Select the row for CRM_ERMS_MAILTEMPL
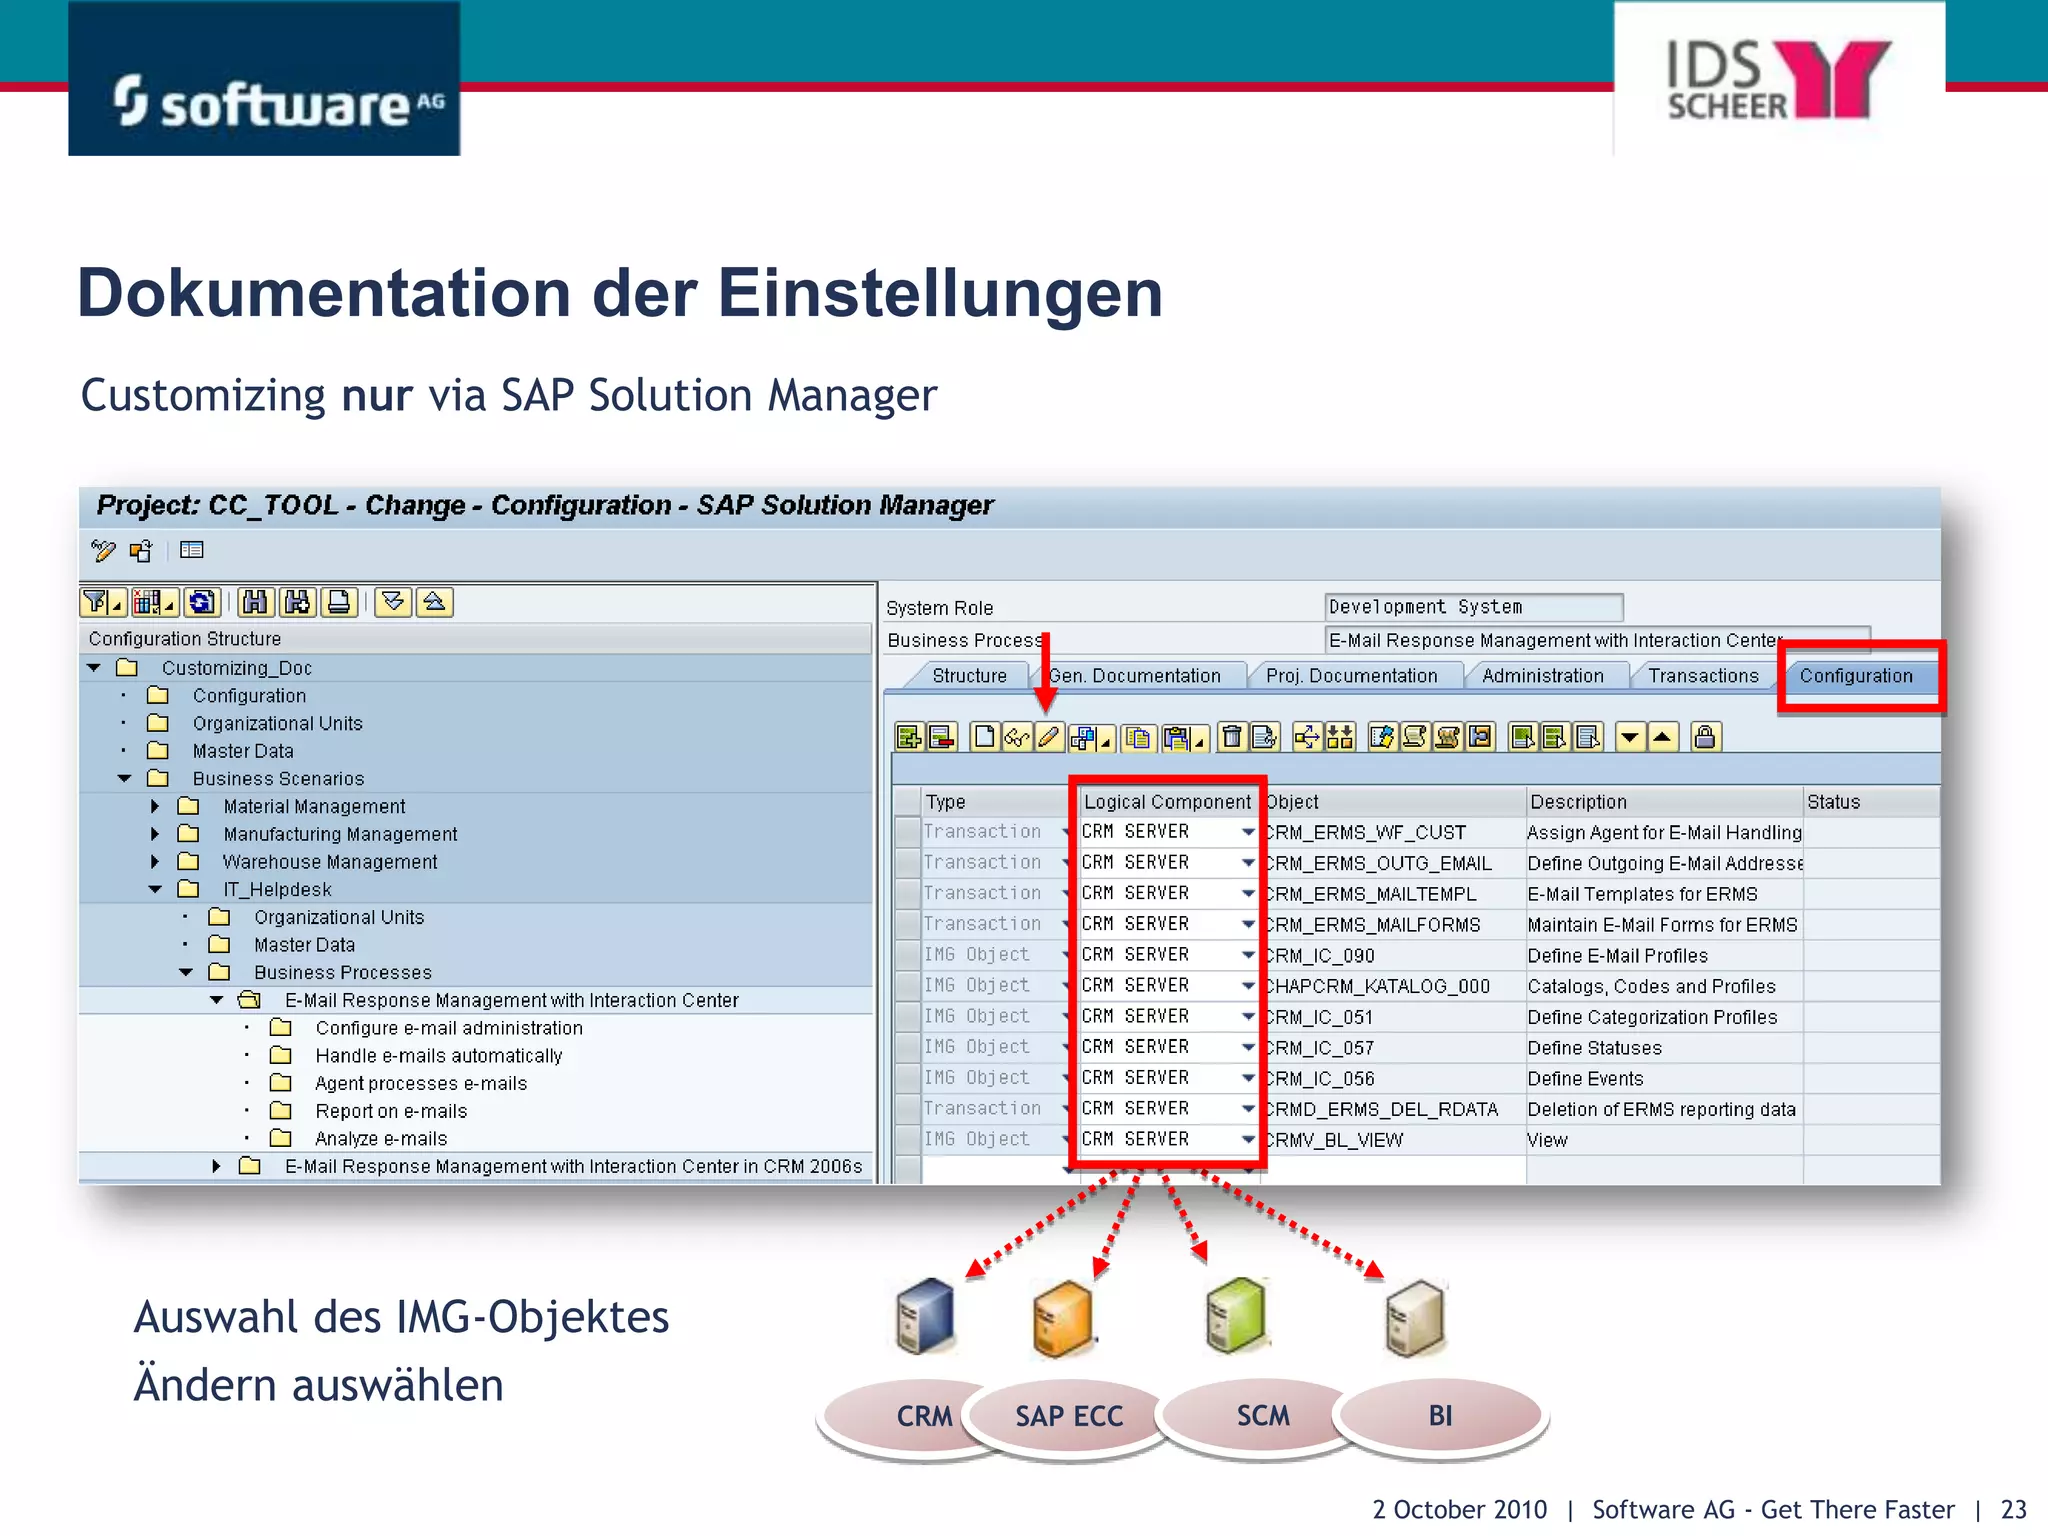The image size is (2048, 1536). pos(908,894)
